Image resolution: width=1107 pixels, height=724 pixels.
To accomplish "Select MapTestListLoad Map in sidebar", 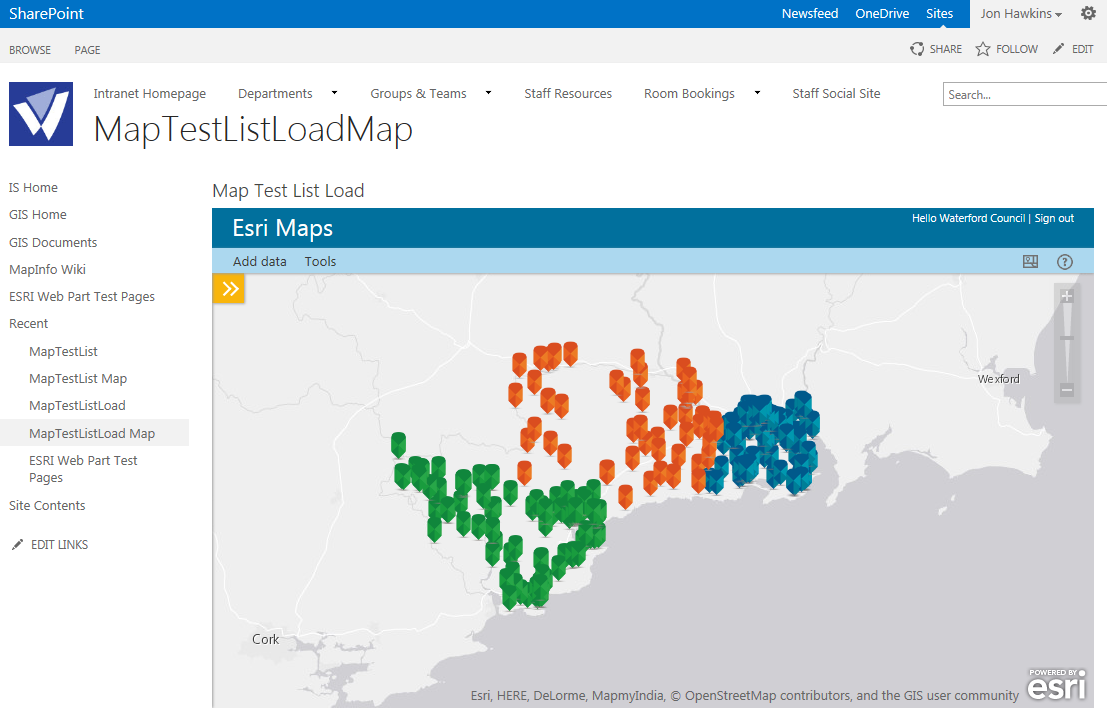I will pos(92,433).
